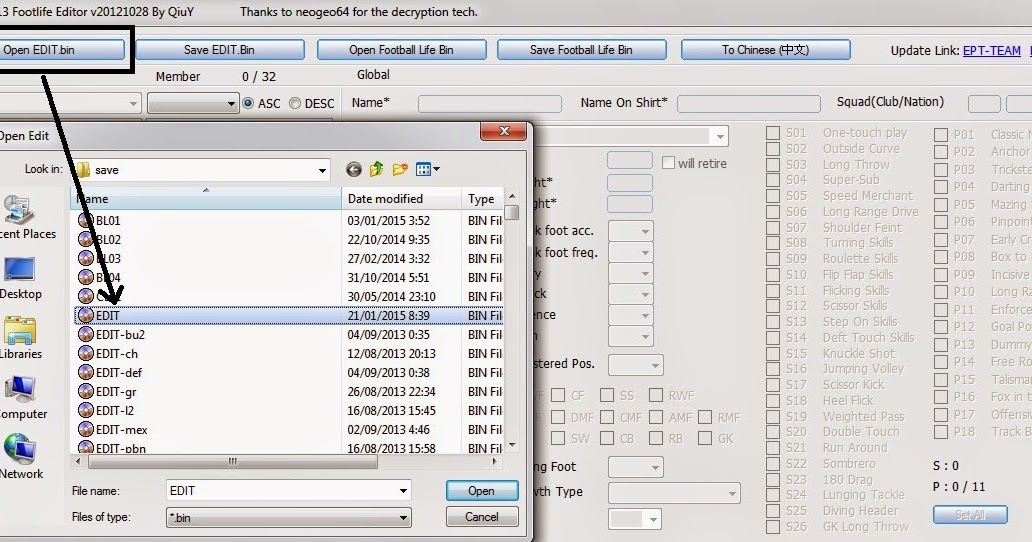The width and height of the screenshot is (1032, 542).
Task: Check S01 One-touch play skill
Action: pyautogui.click(x=773, y=134)
